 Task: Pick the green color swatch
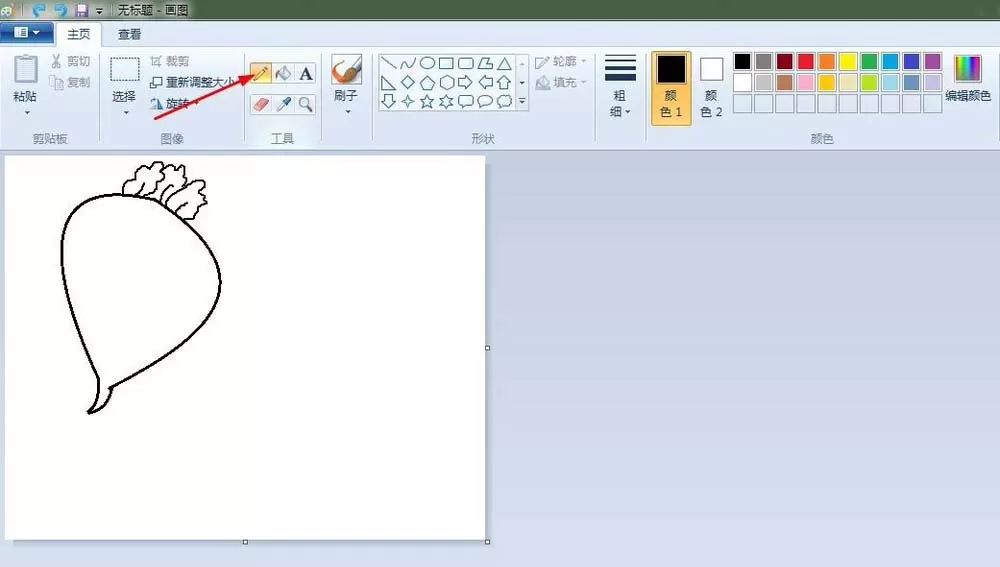(869, 61)
